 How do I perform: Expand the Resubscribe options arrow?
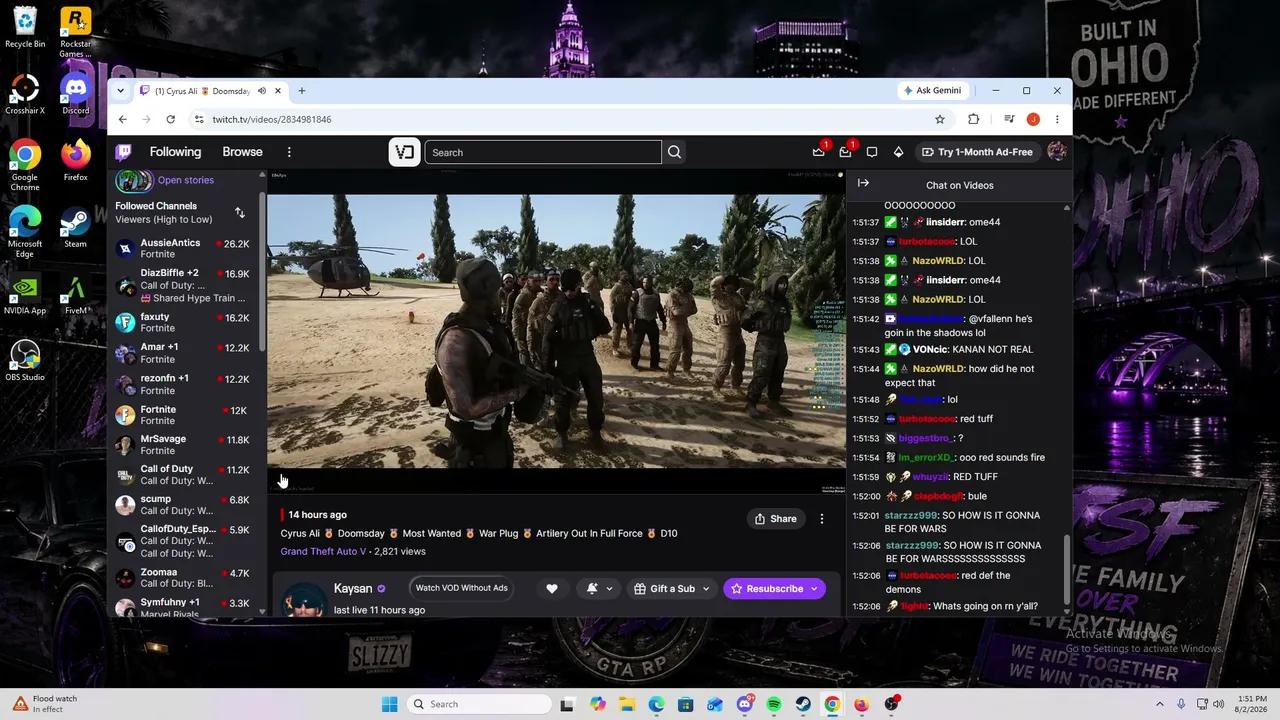(814, 589)
